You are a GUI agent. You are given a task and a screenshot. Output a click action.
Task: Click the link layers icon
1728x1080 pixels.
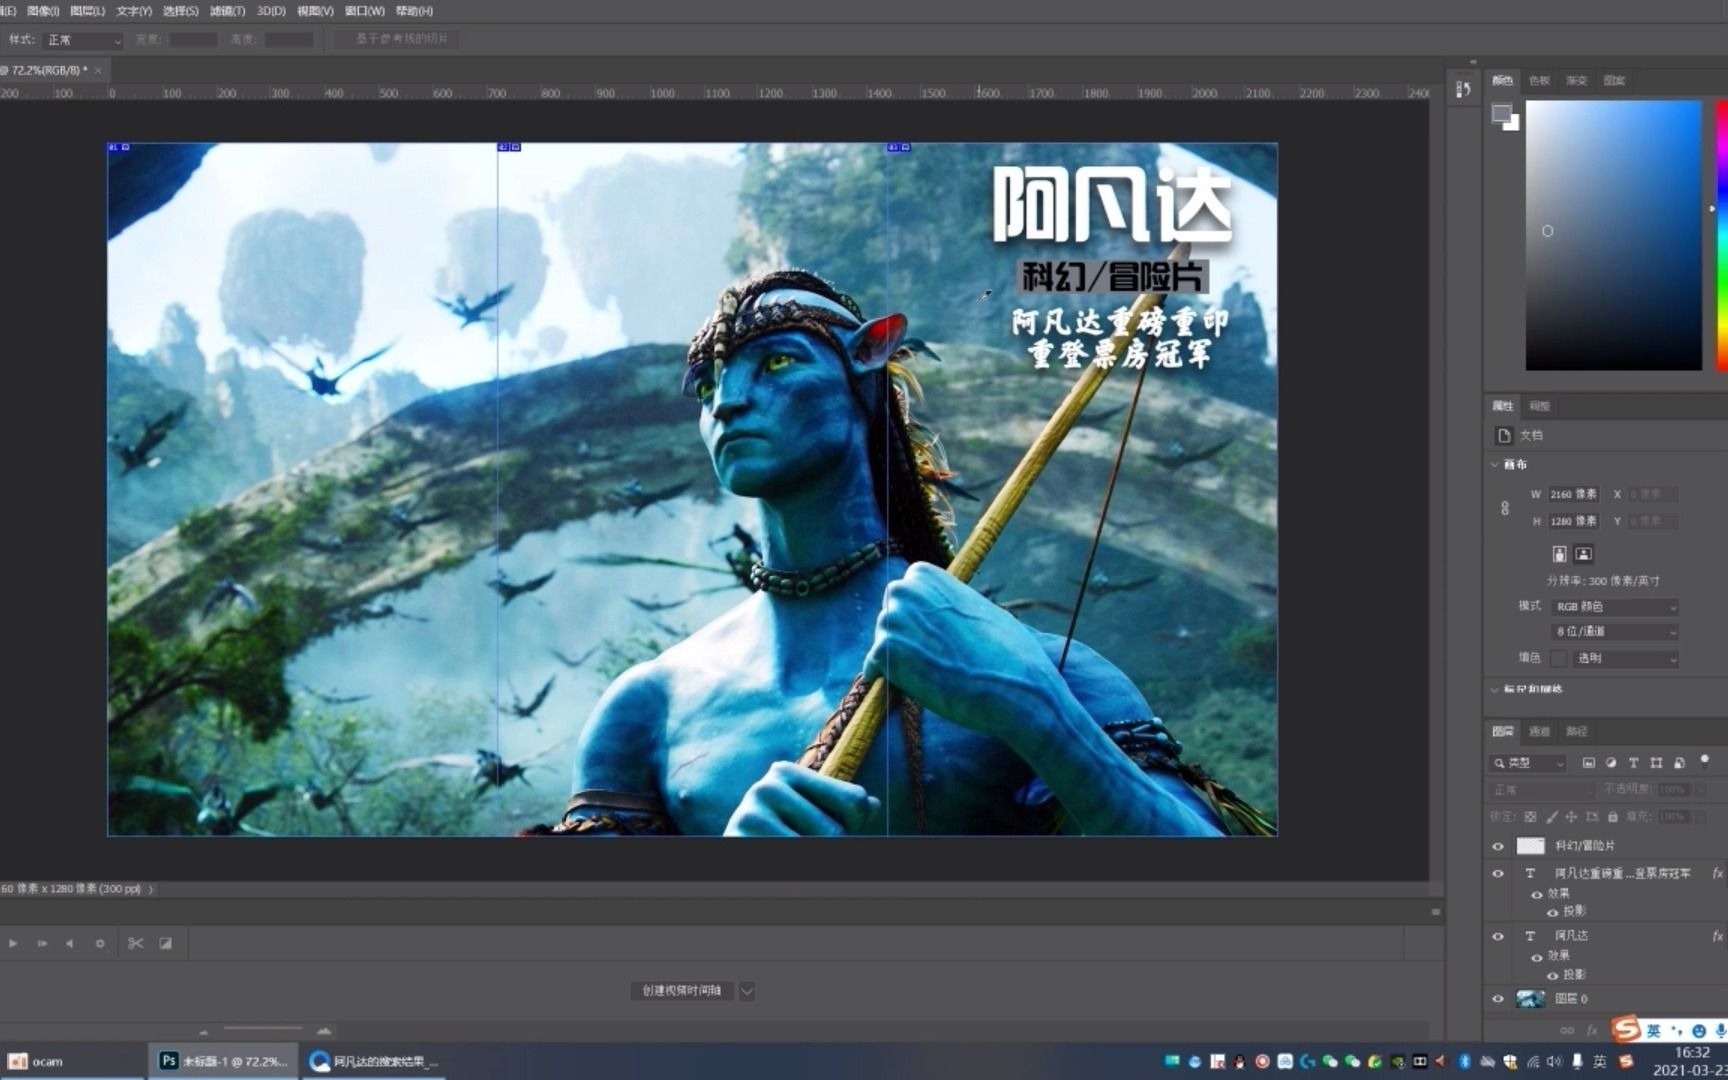[1567, 1030]
